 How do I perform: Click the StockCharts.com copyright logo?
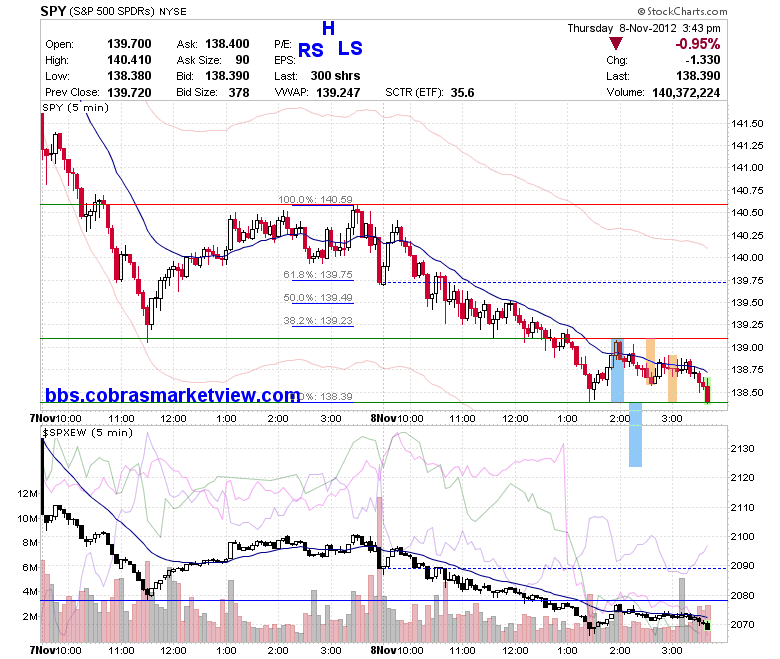tap(682, 11)
